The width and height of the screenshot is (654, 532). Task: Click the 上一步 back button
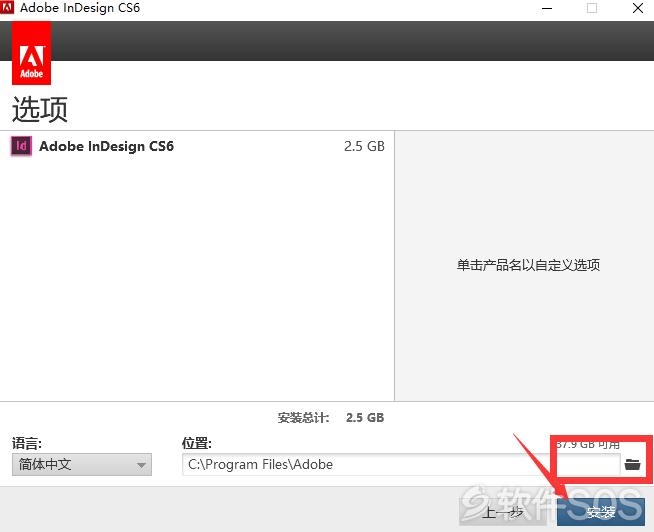[503, 512]
